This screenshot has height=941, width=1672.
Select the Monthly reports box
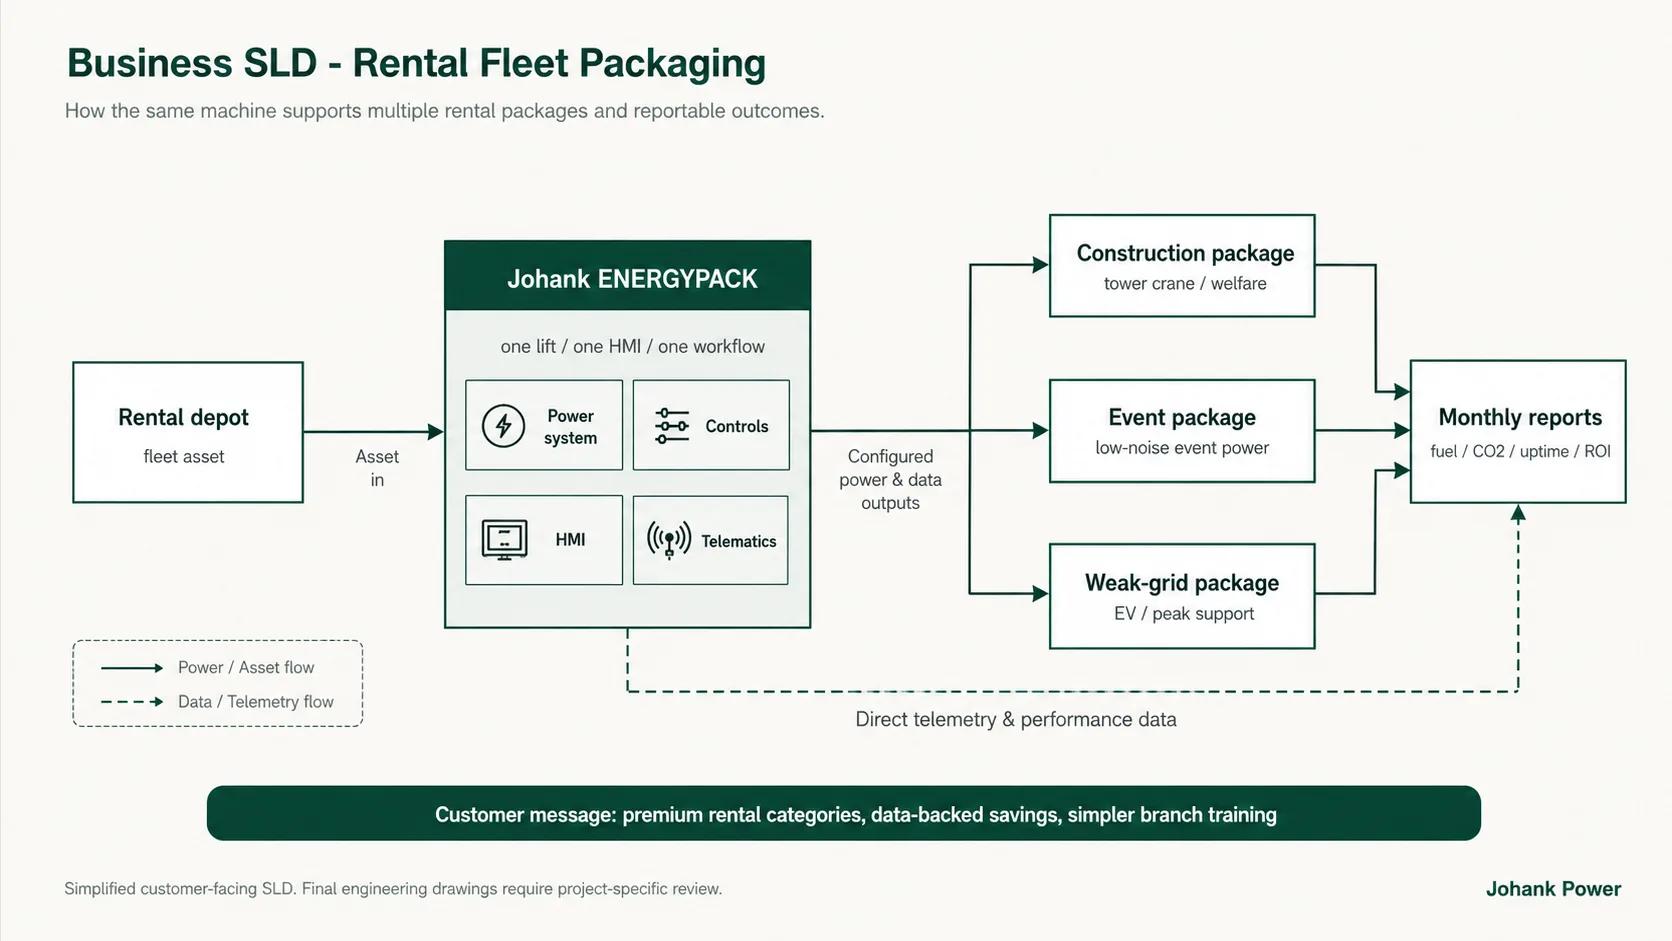1518,431
